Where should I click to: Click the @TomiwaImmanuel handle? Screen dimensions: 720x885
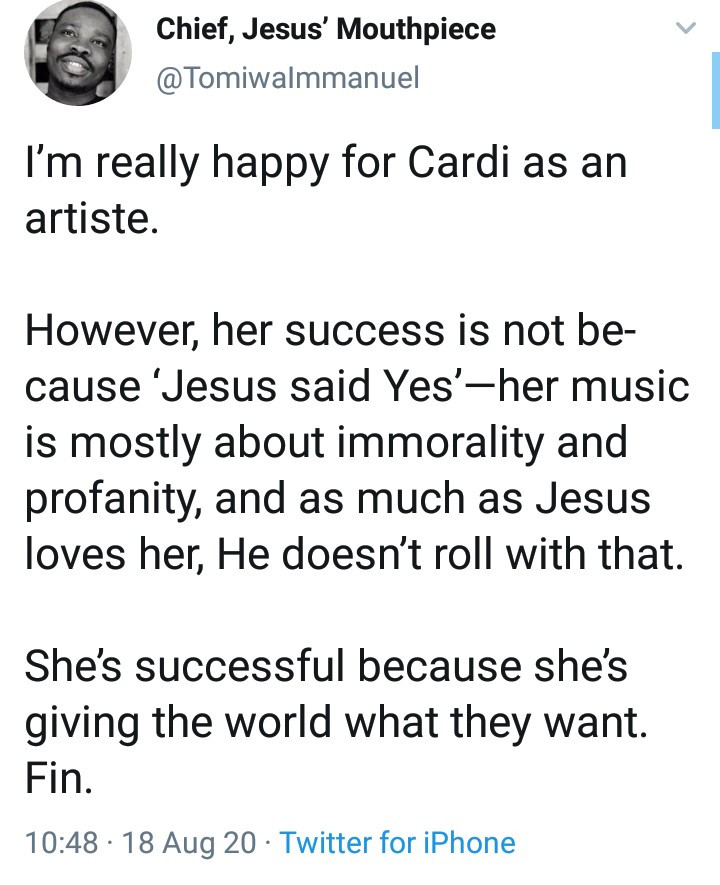coord(287,76)
